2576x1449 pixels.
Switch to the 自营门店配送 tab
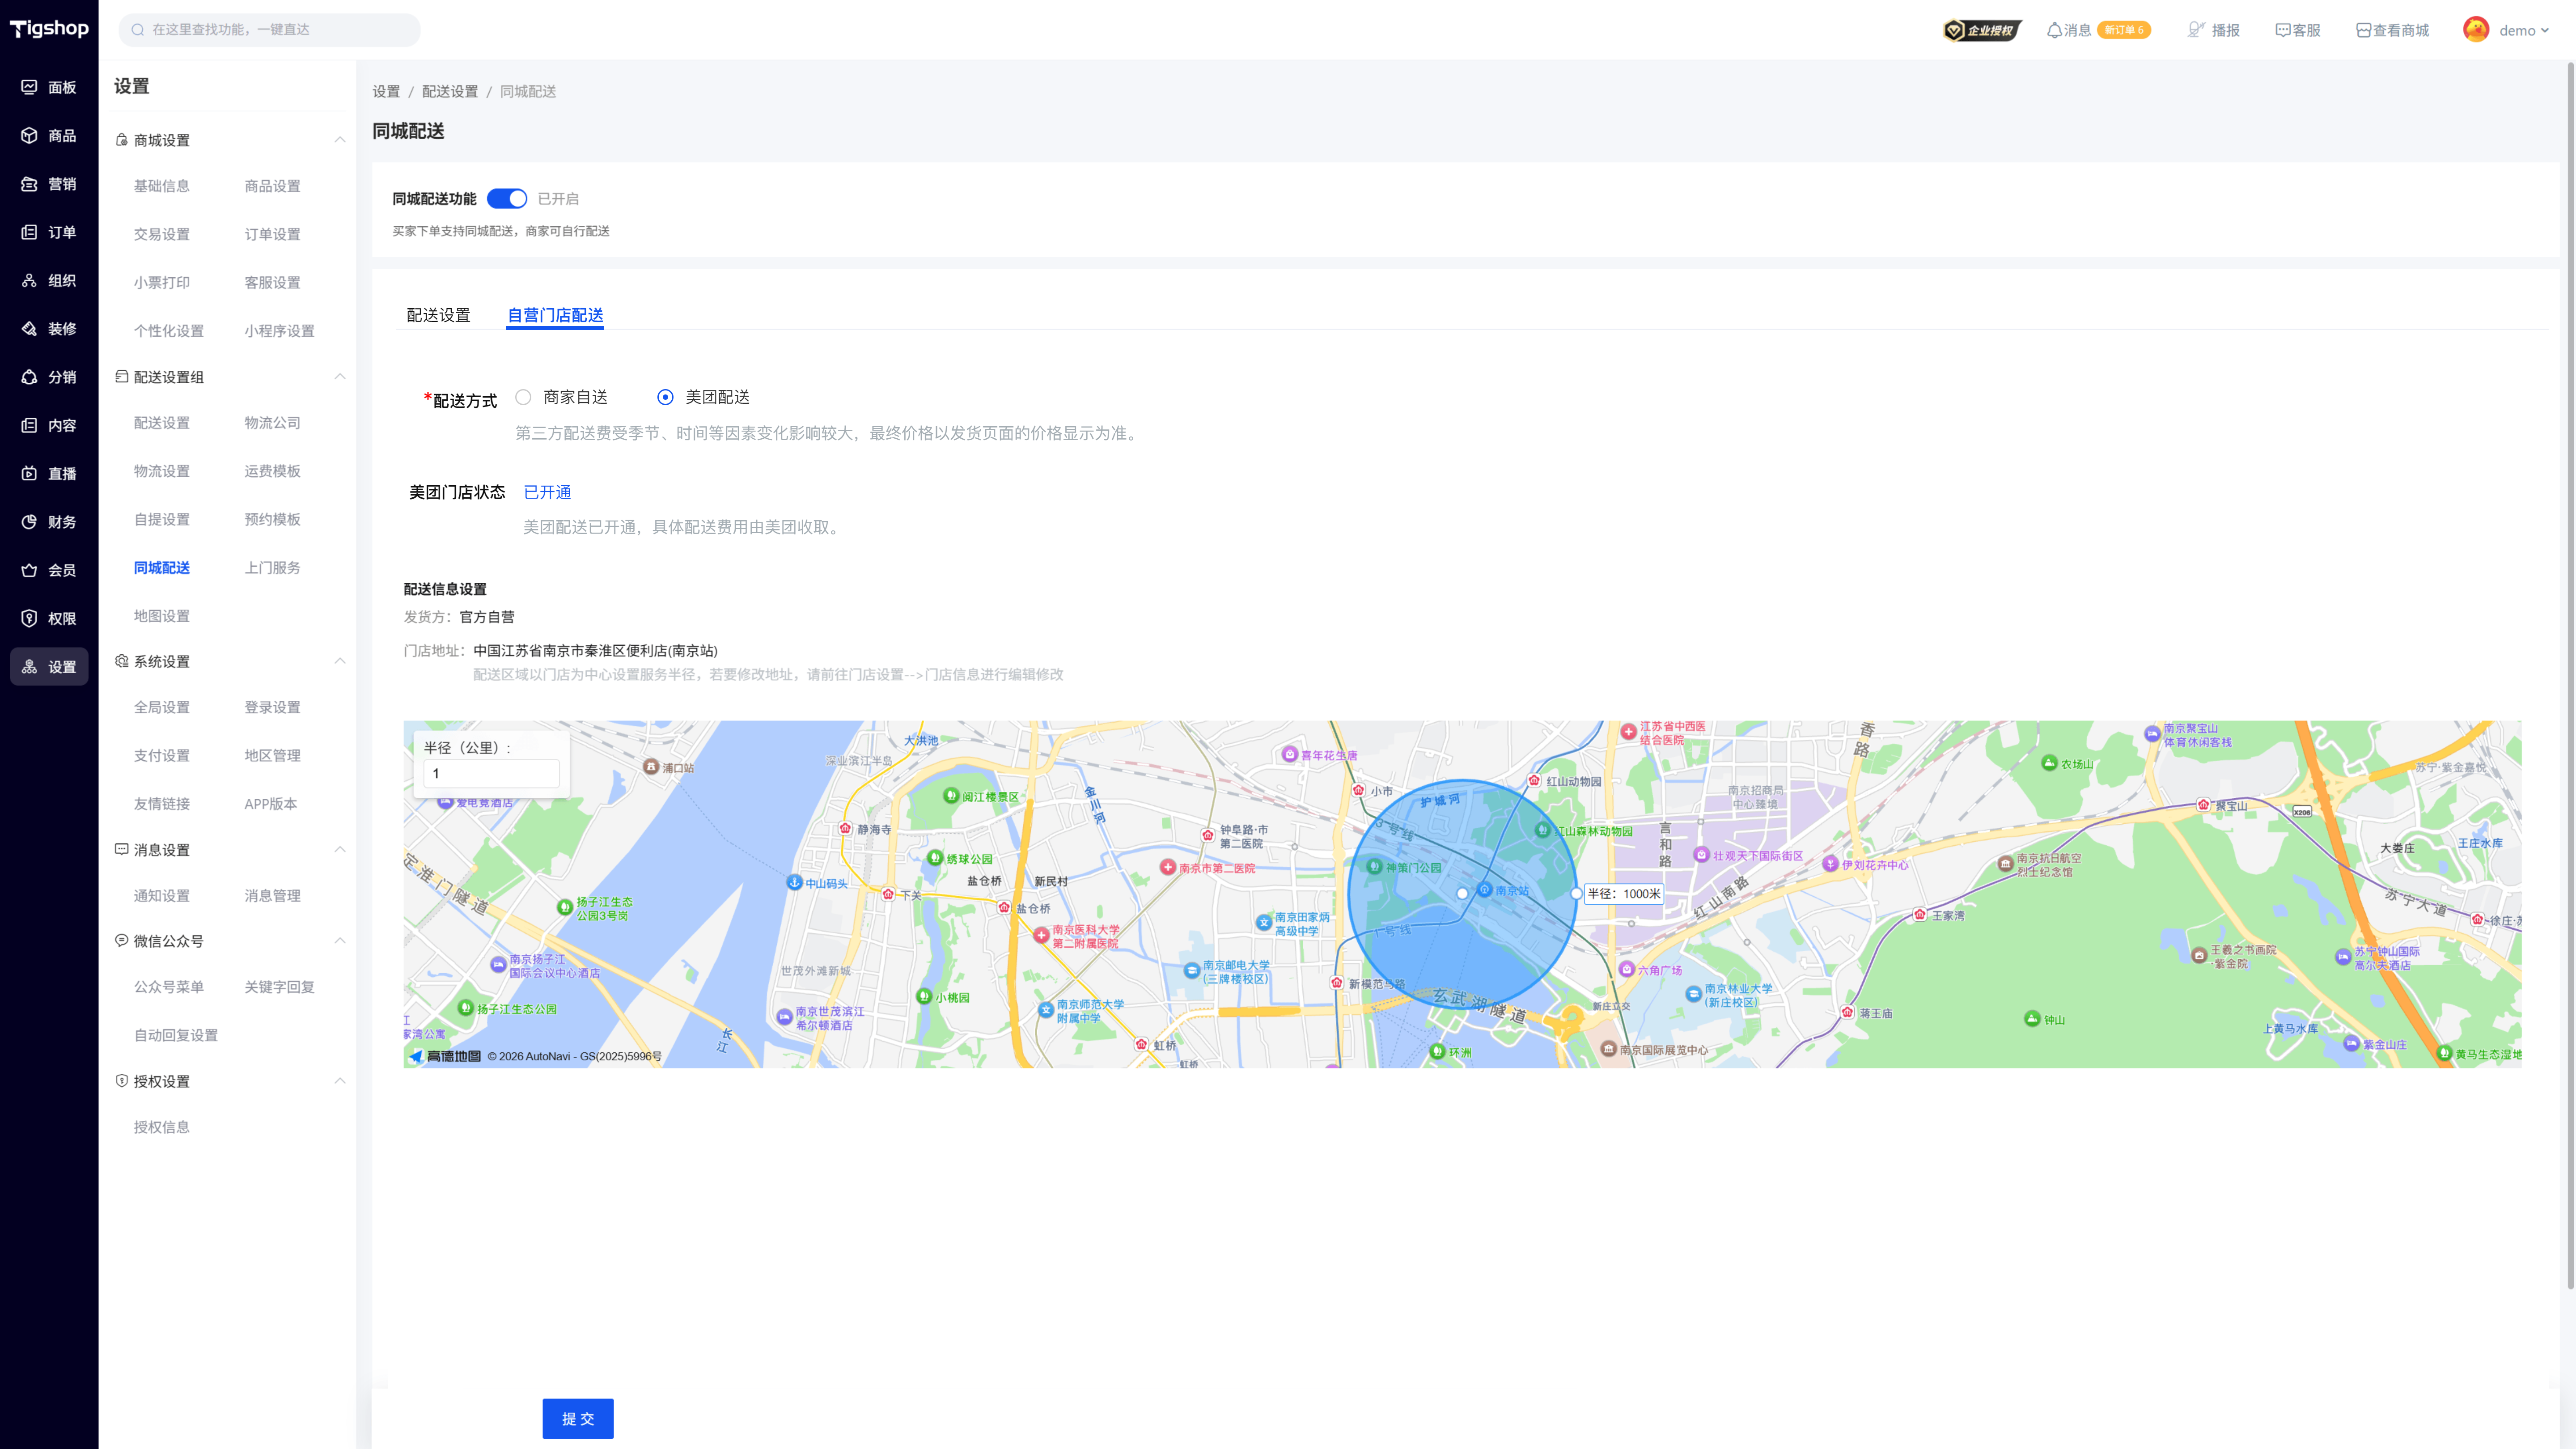tap(555, 315)
